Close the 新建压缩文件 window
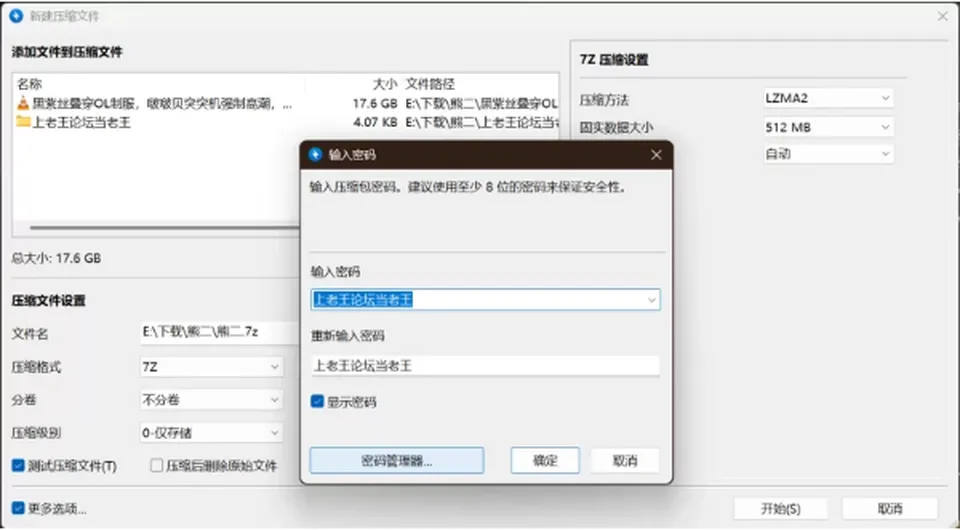Image resolution: width=960 pixels, height=530 pixels. pos(943,17)
